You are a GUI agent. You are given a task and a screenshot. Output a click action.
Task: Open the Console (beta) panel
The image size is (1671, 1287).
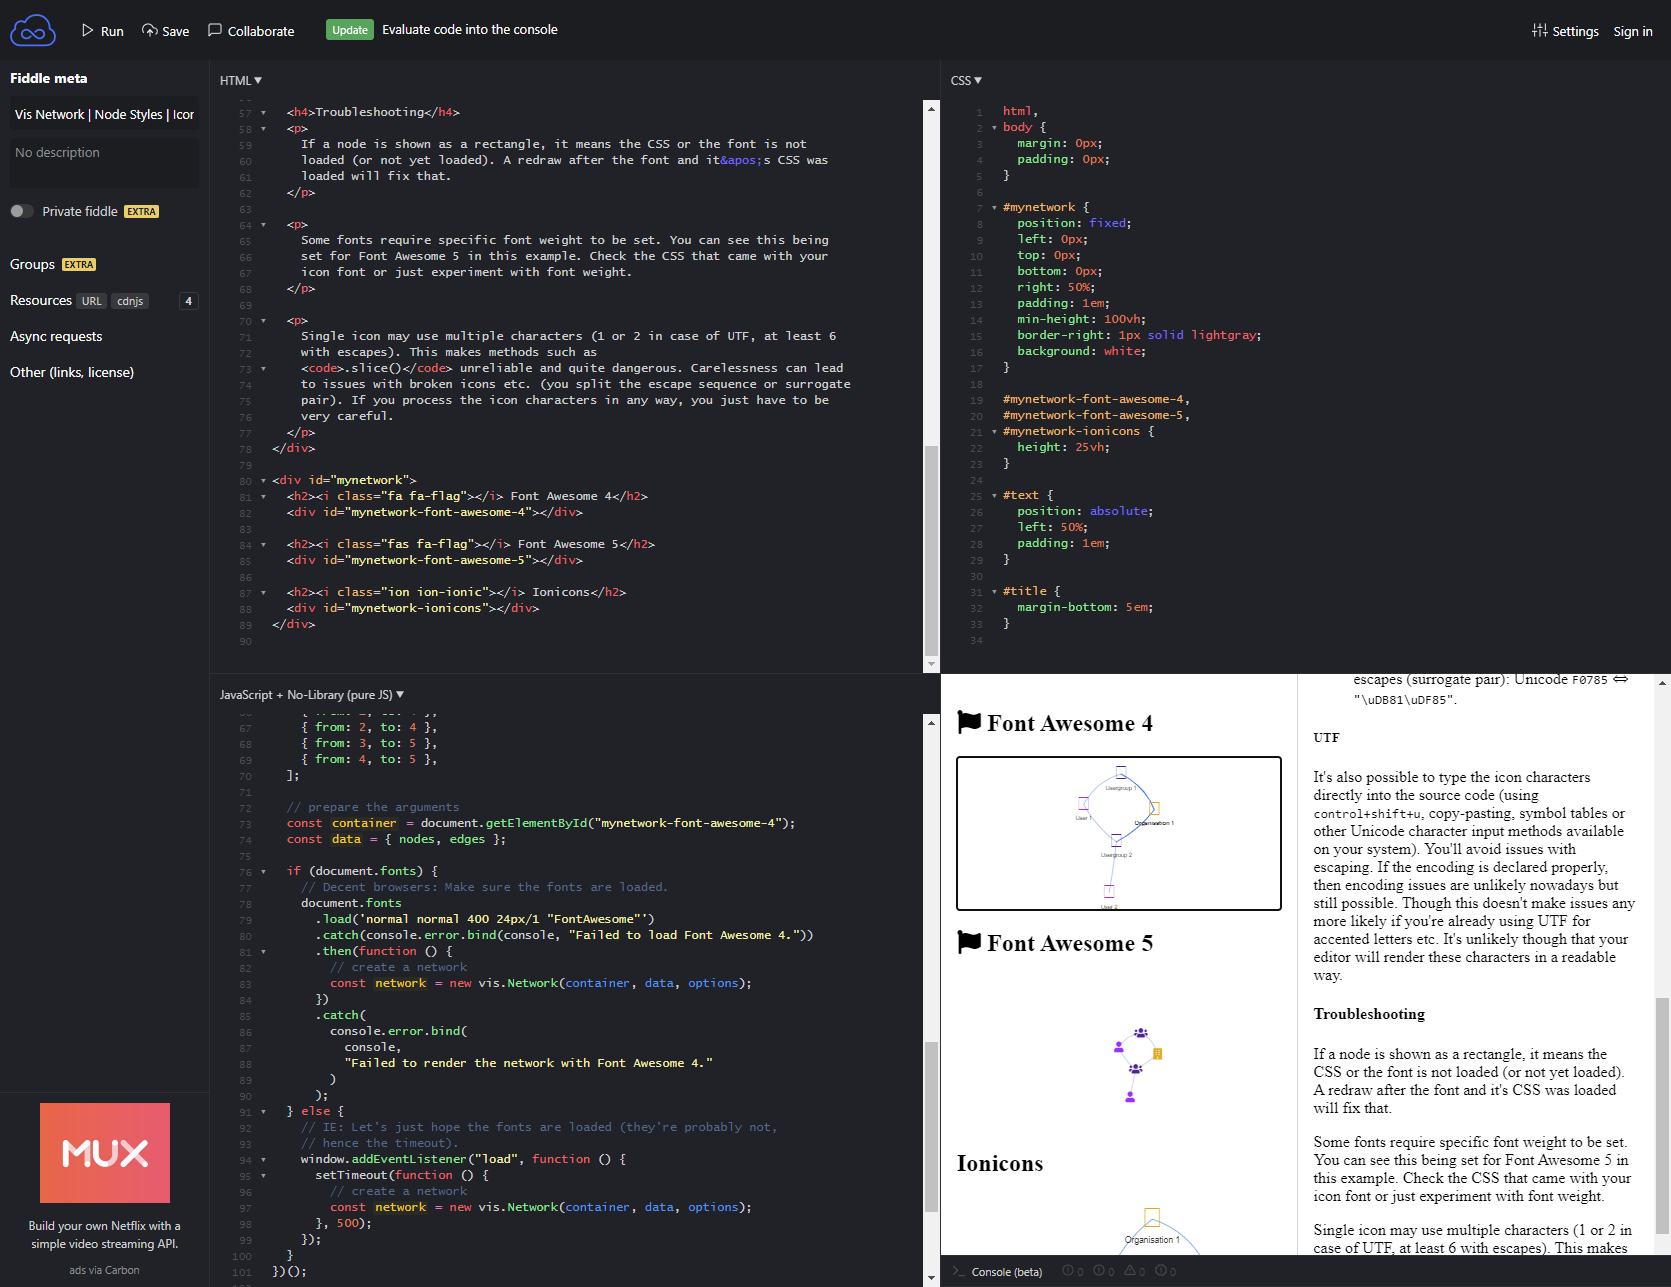coord(1006,1271)
